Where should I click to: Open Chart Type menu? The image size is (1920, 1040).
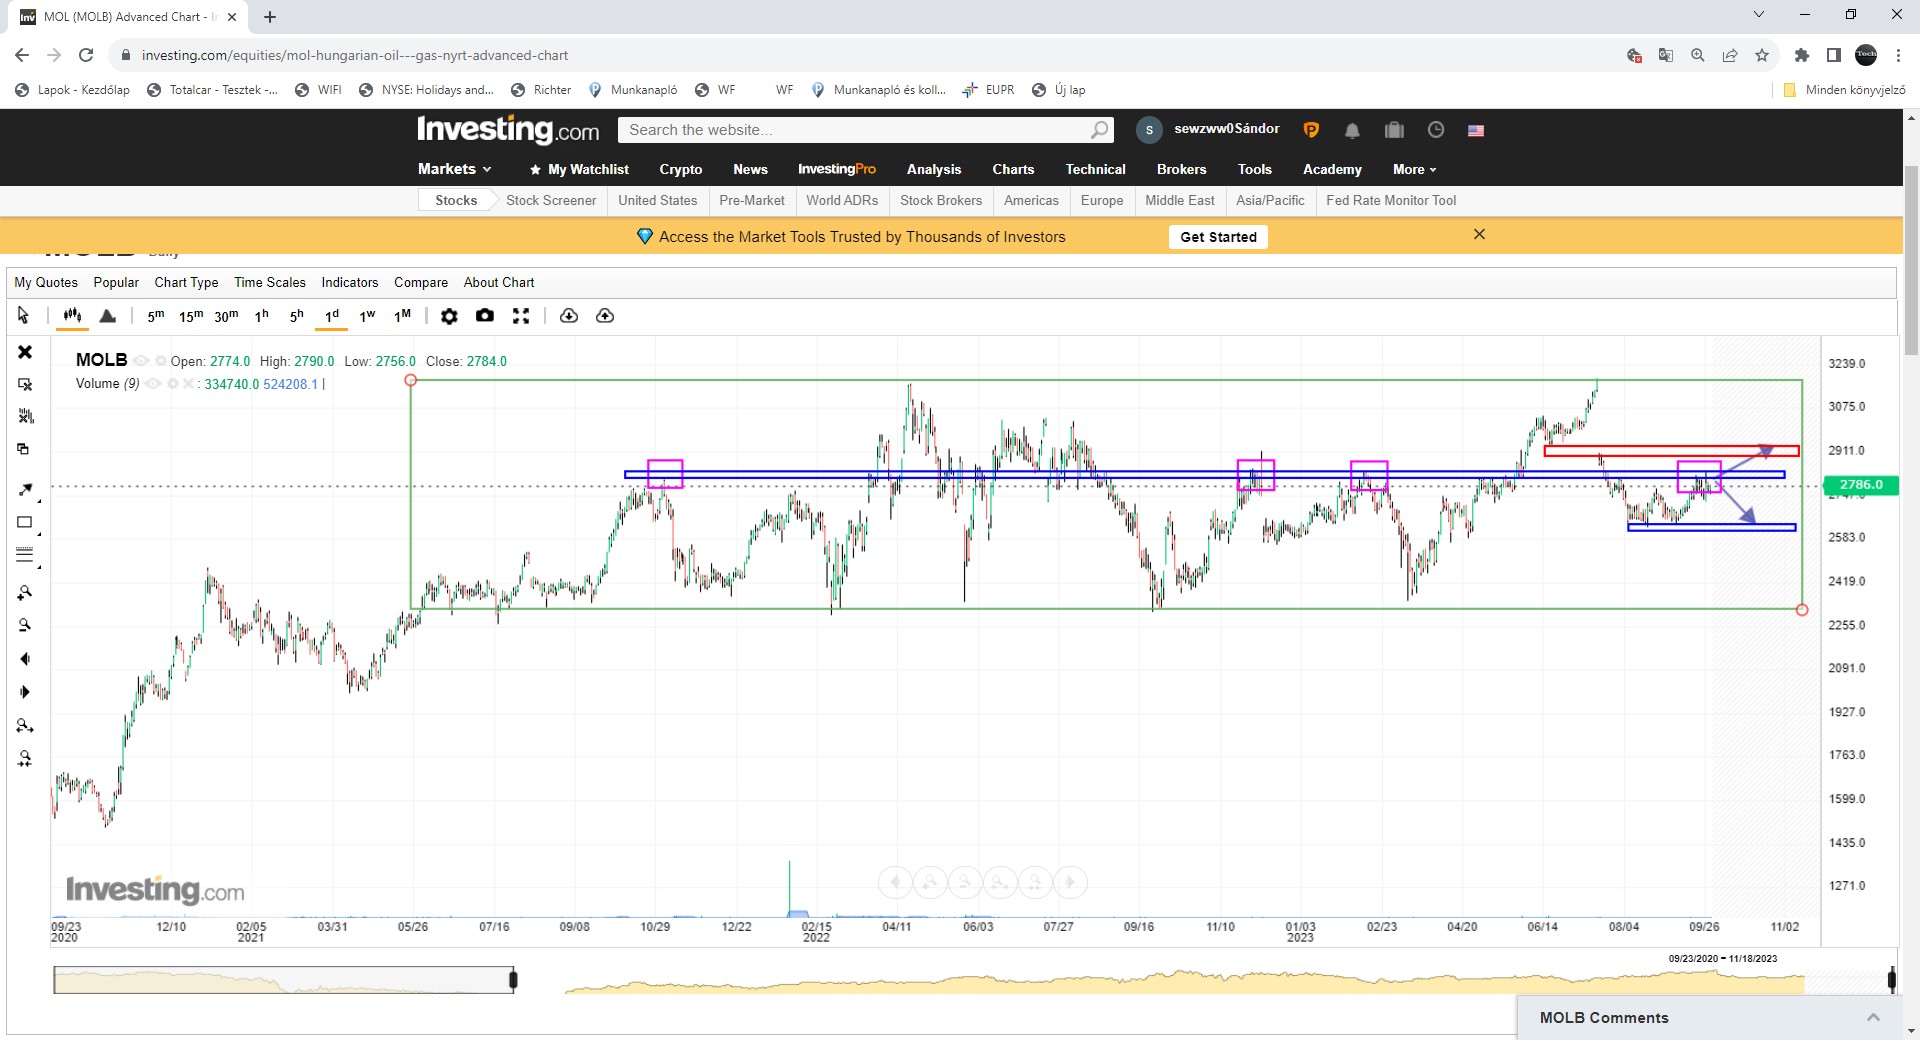(x=186, y=282)
